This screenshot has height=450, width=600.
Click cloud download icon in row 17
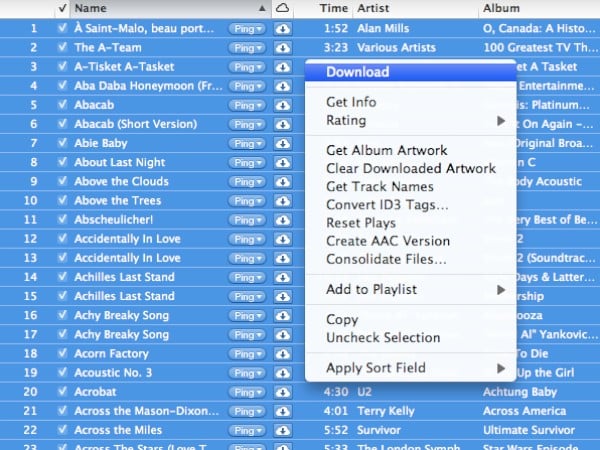pyautogui.click(x=283, y=335)
